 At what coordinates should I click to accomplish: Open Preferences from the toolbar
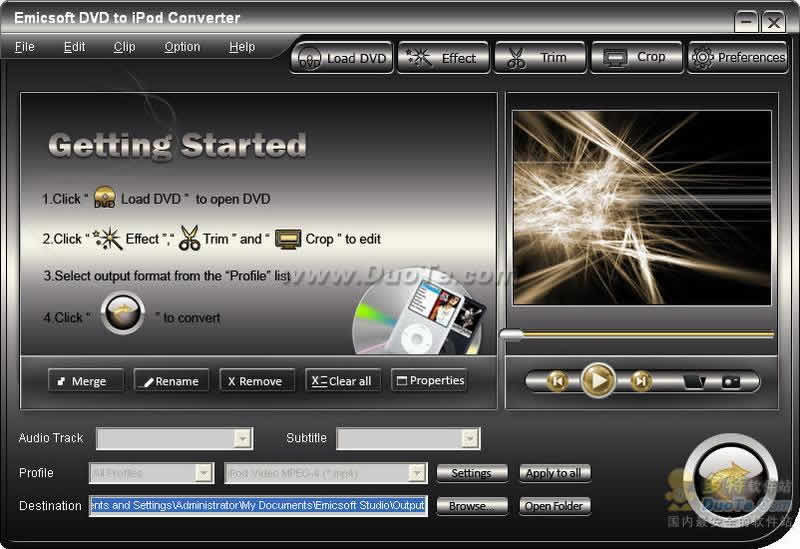738,58
